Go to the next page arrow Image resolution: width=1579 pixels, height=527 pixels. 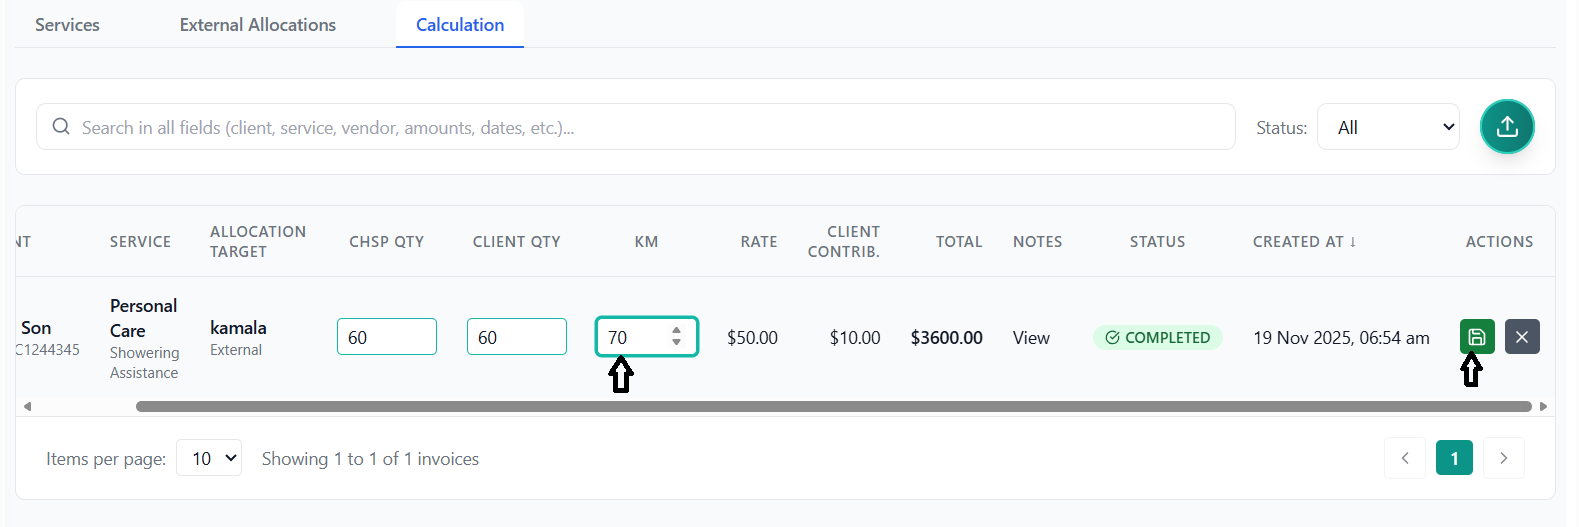(1504, 458)
